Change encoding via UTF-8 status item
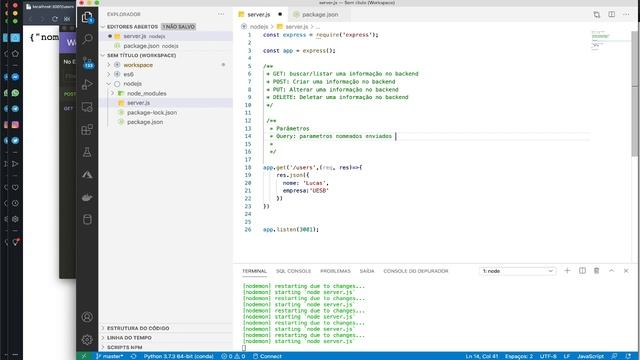The height and width of the screenshot is (360, 640). click(x=548, y=356)
